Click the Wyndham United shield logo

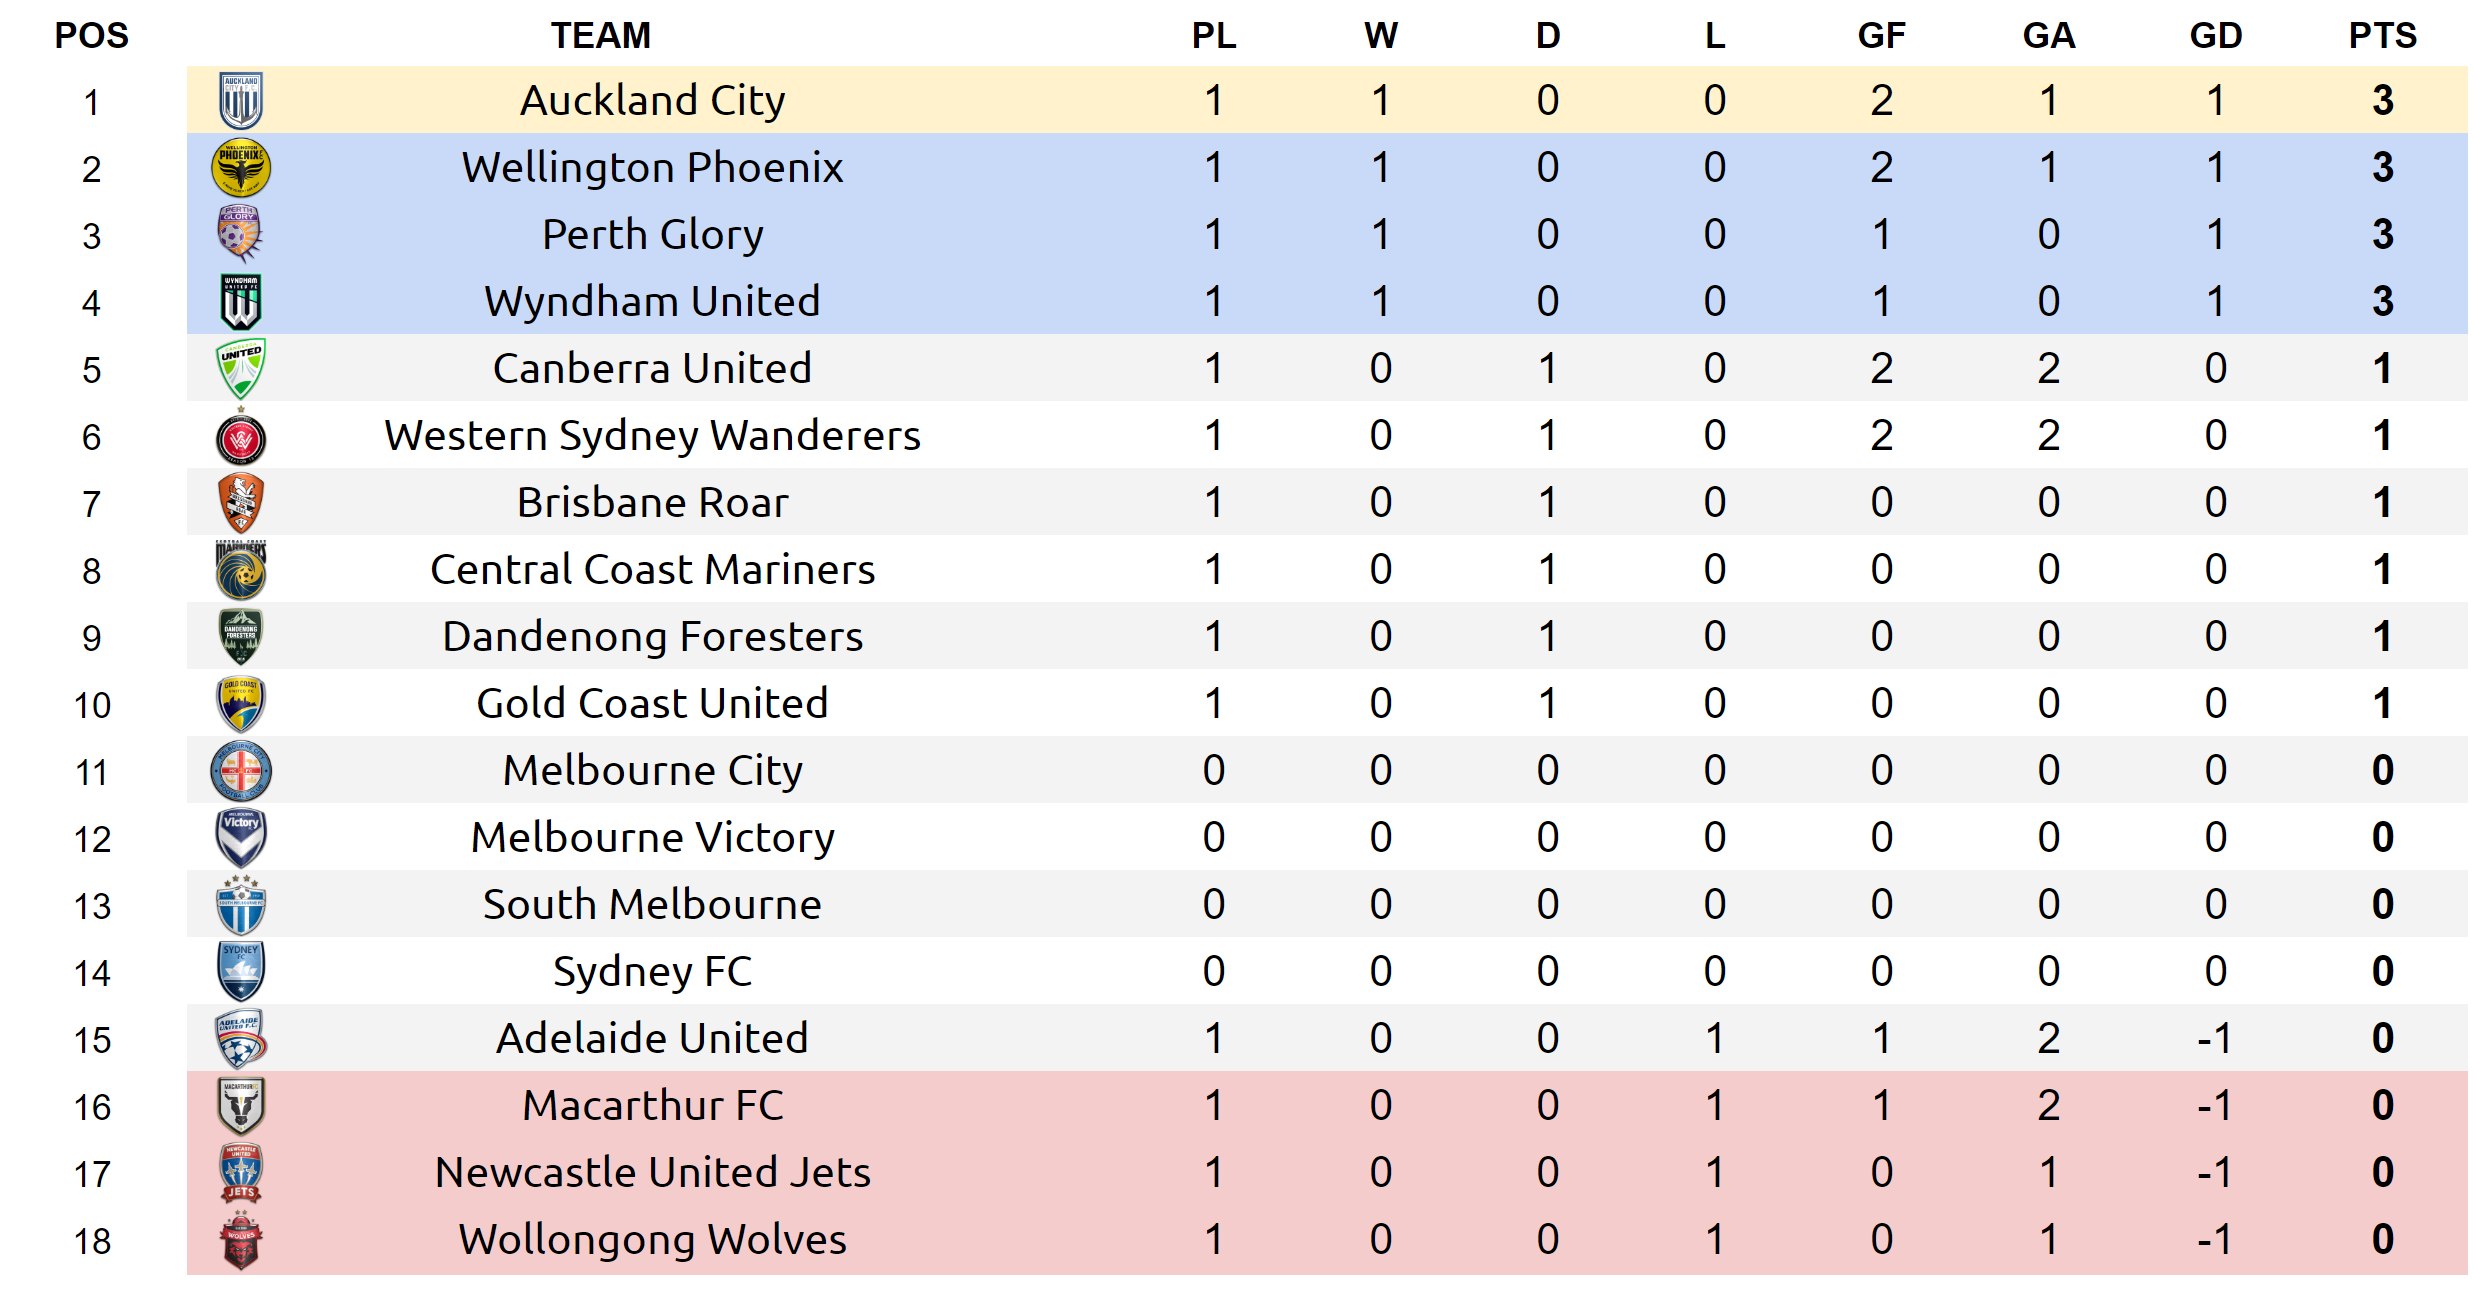tap(240, 301)
